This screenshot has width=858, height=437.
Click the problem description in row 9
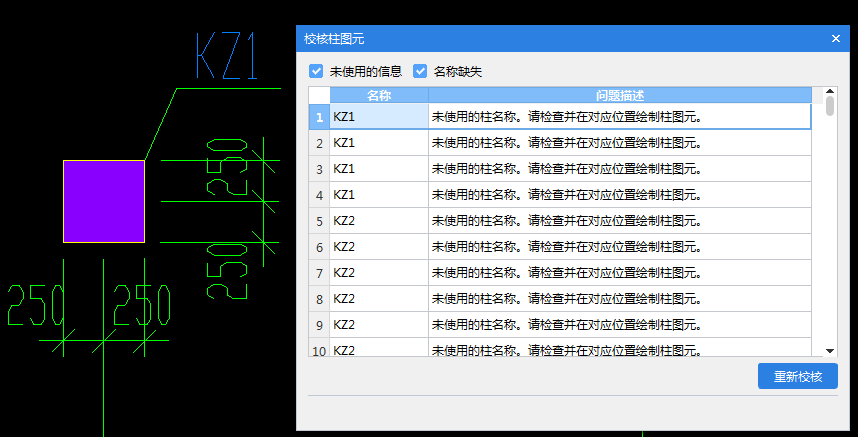click(620, 325)
